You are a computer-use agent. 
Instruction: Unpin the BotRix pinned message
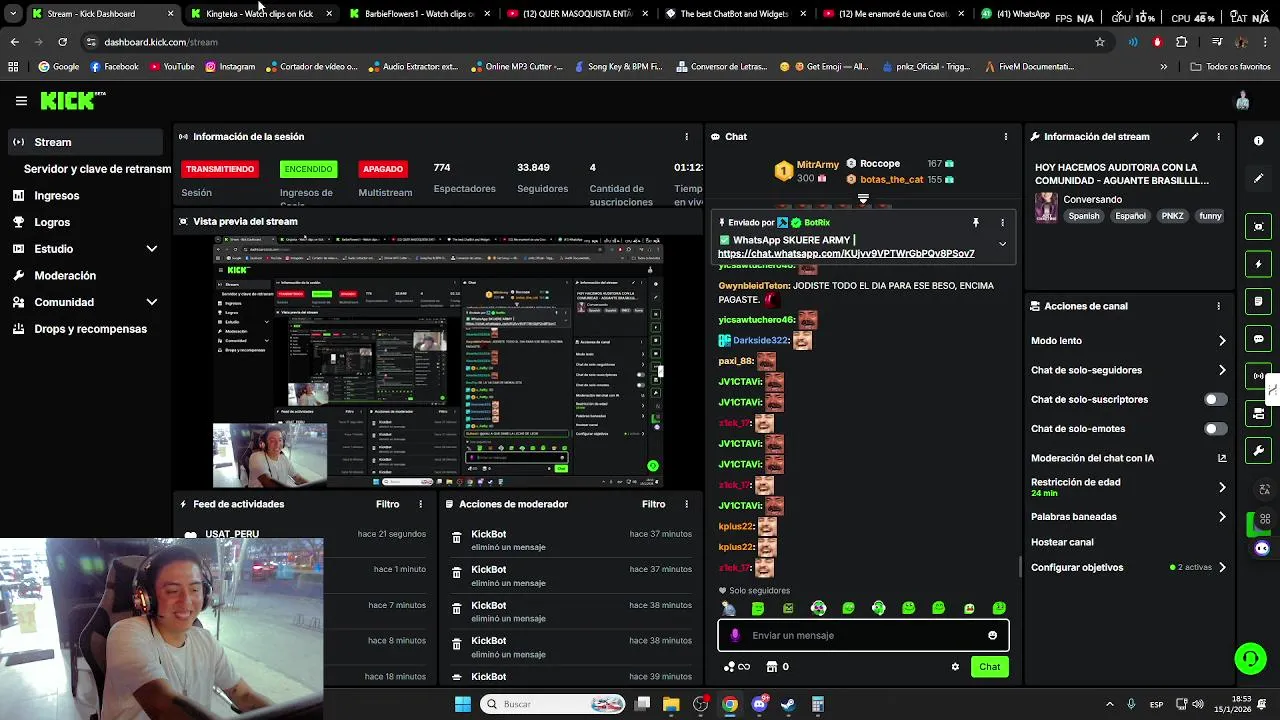976,223
